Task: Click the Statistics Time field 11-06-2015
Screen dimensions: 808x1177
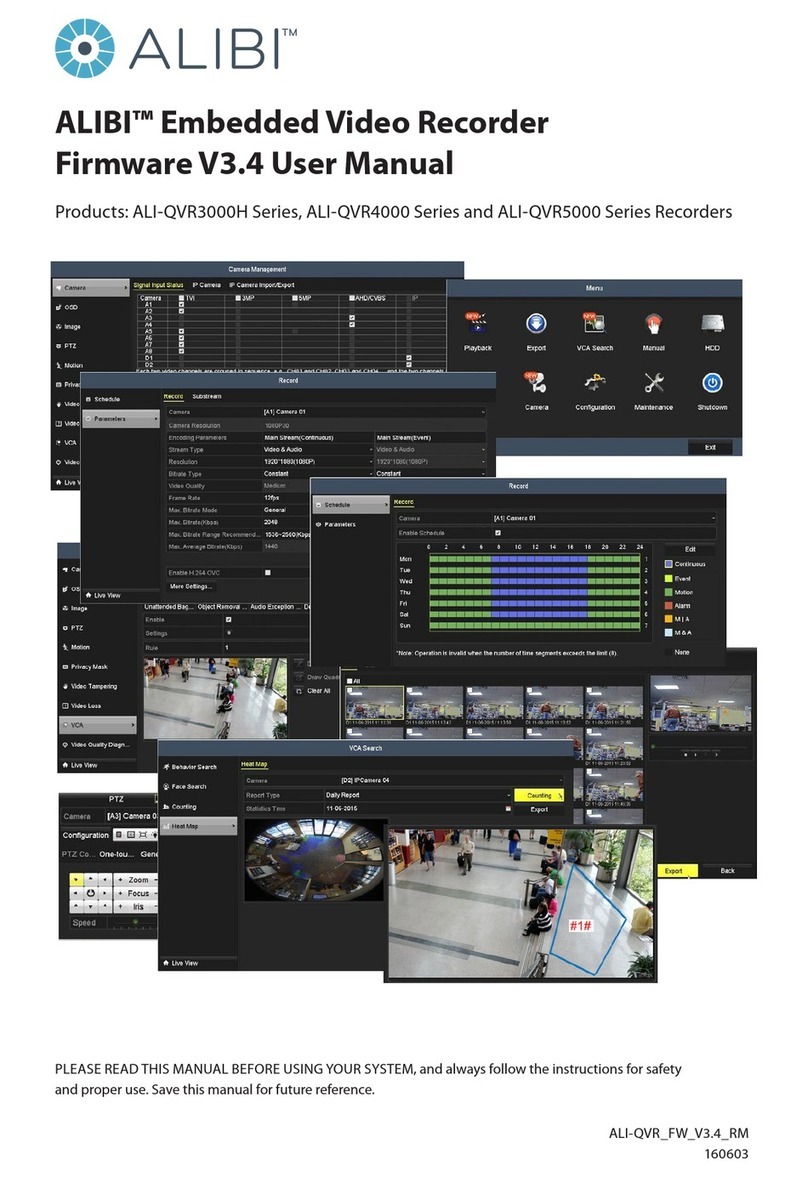Action: pos(418,809)
